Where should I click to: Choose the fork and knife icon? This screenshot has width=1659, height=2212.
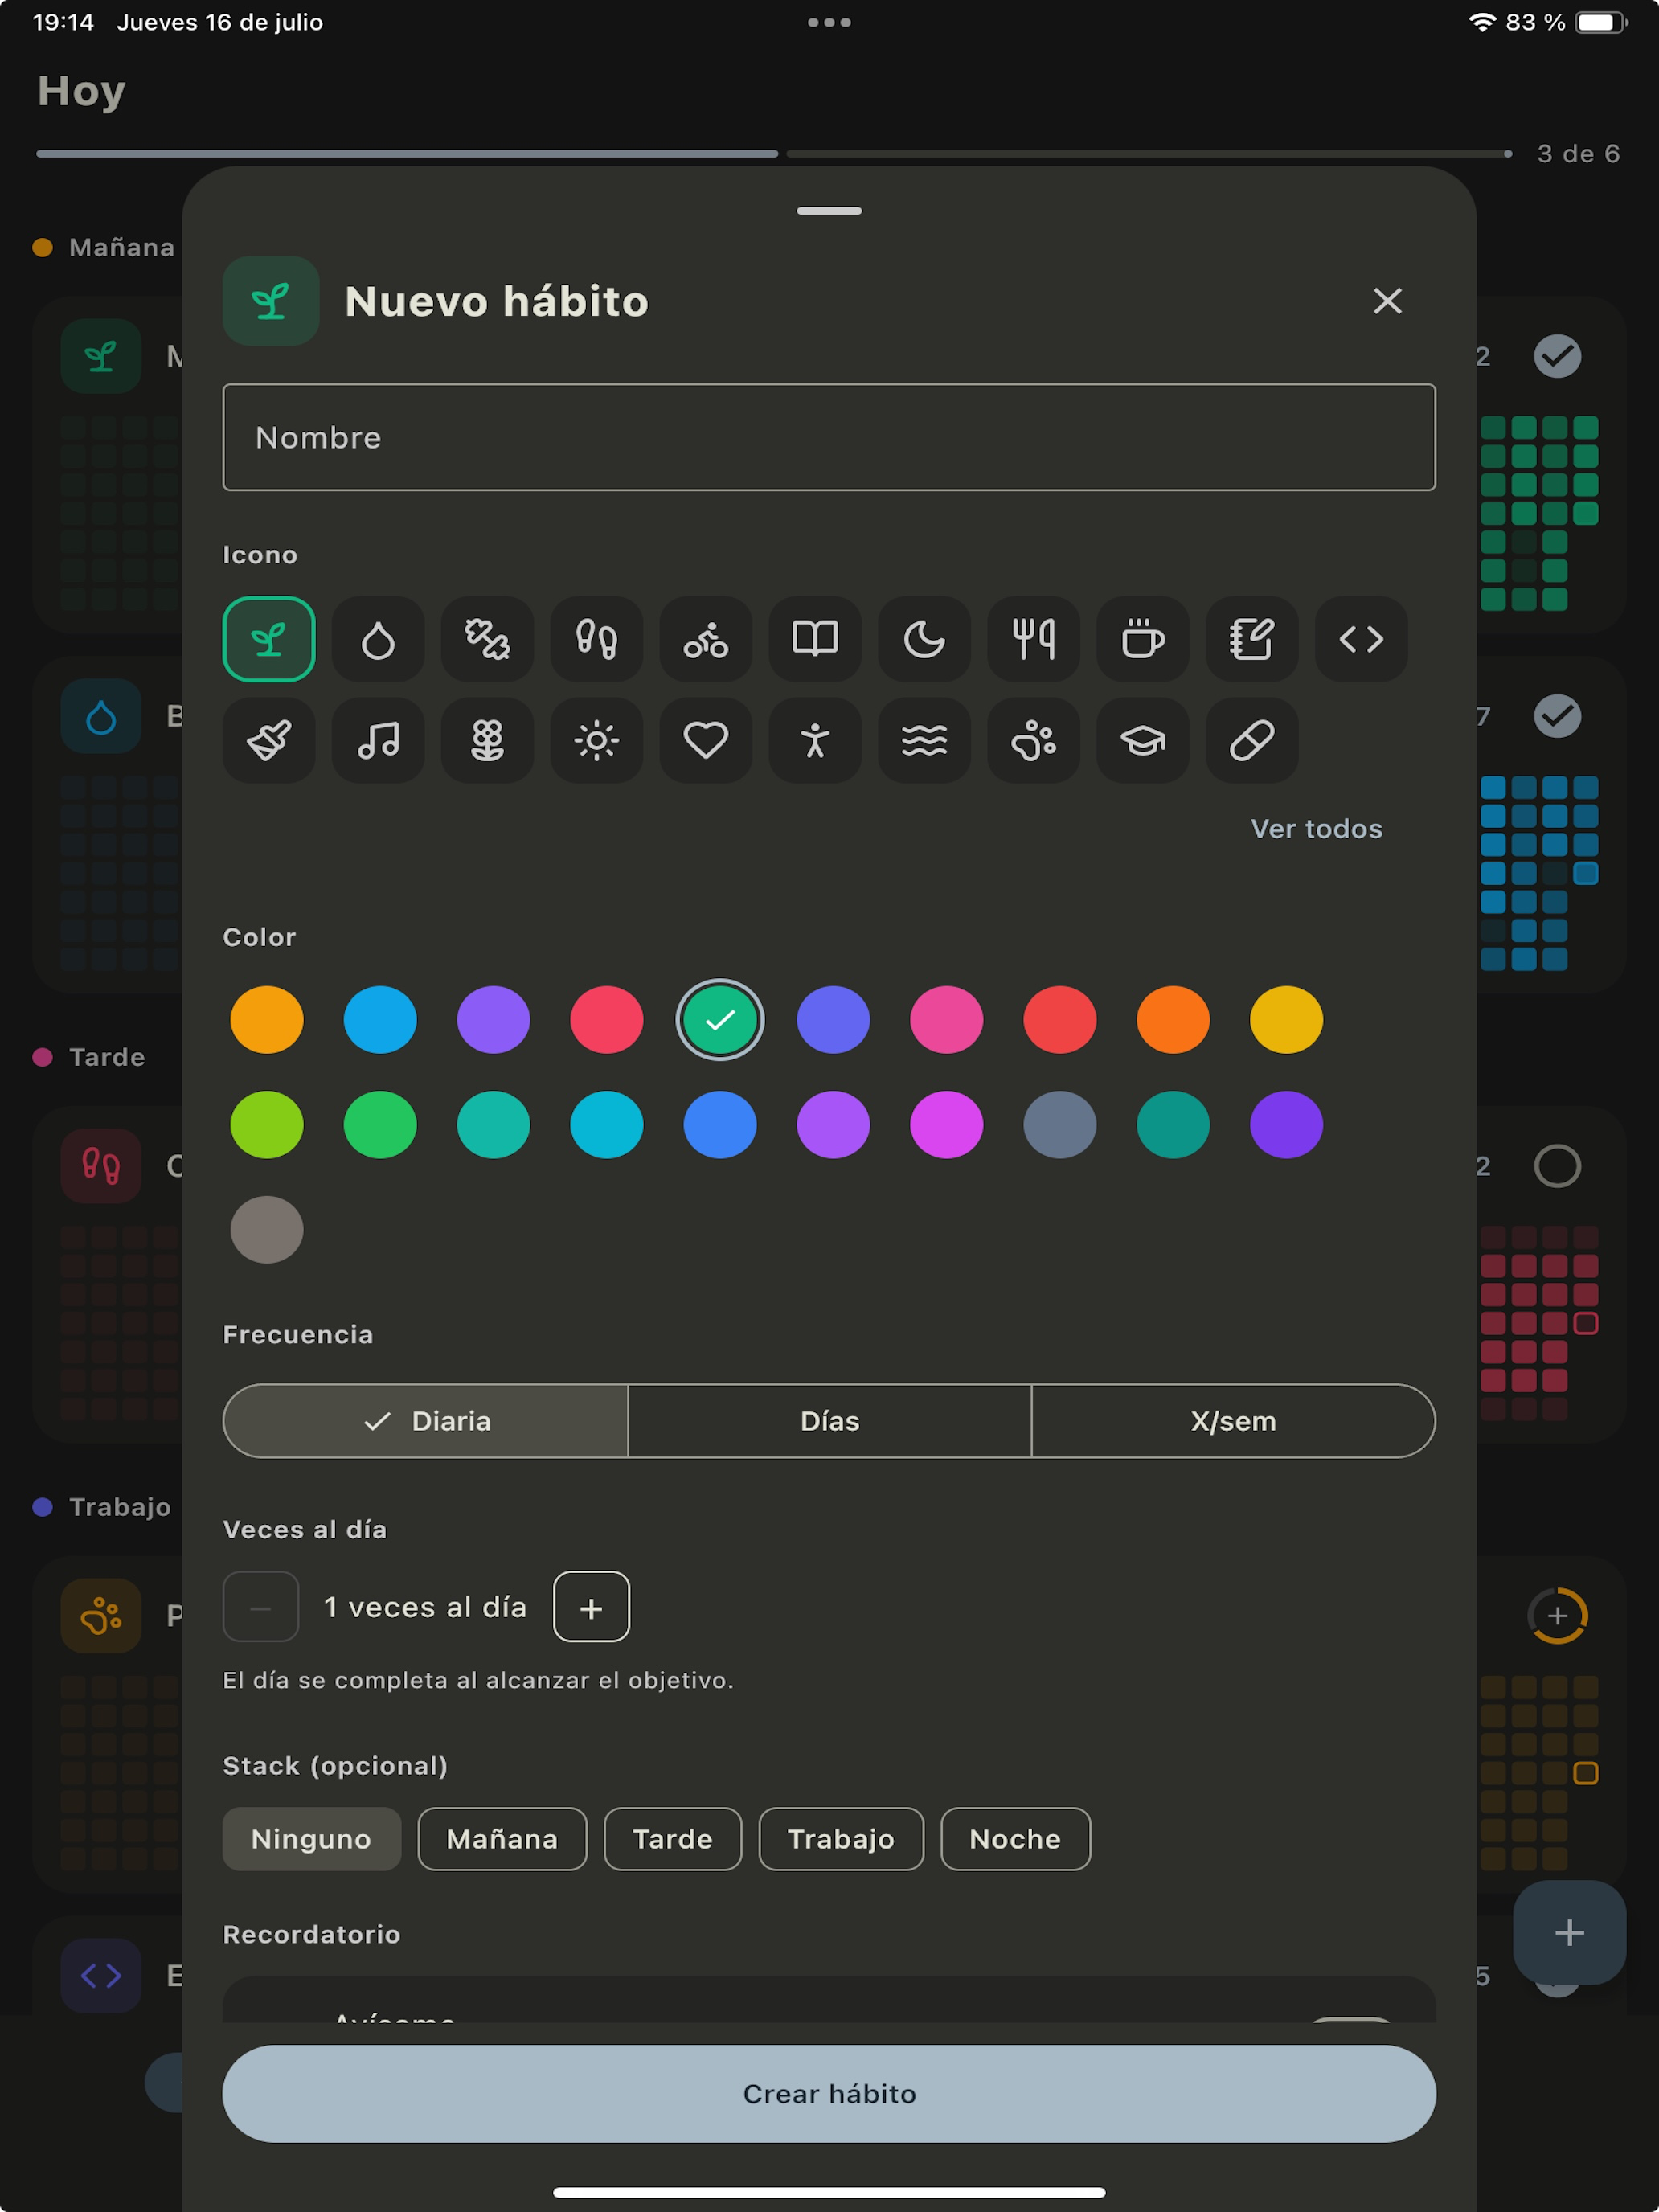(x=1033, y=639)
